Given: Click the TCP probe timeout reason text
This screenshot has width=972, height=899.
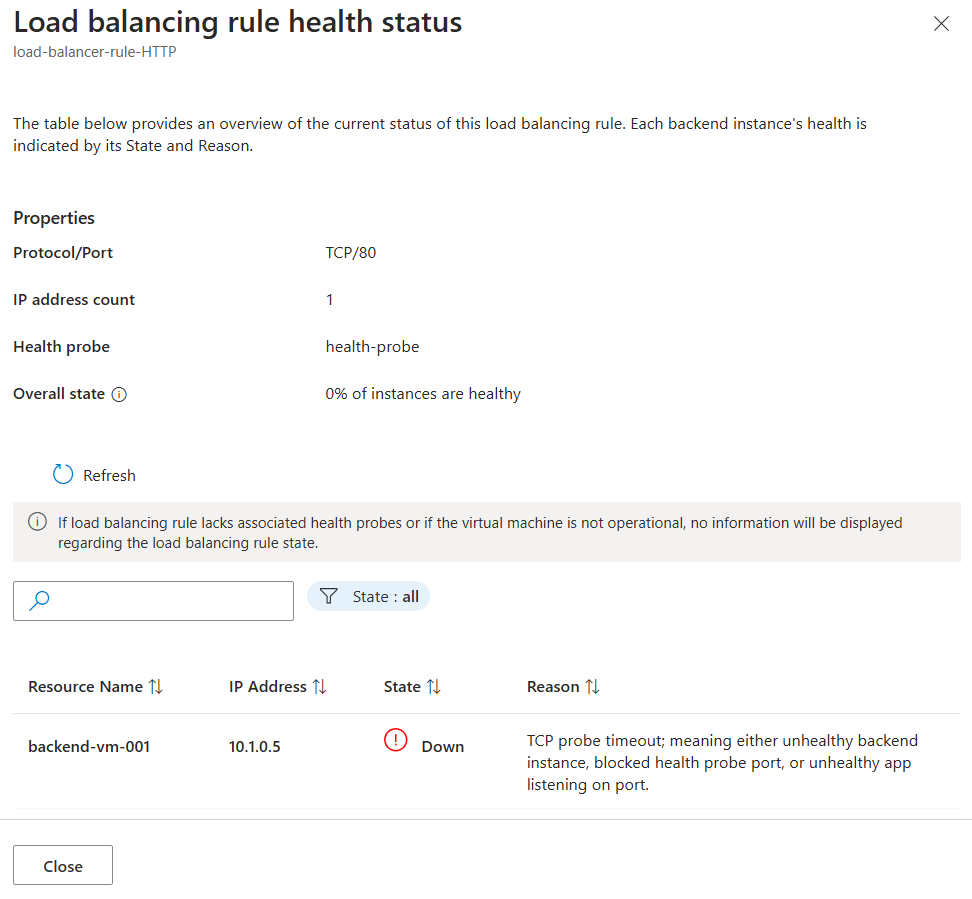Looking at the screenshot, I should click(x=722, y=763).
